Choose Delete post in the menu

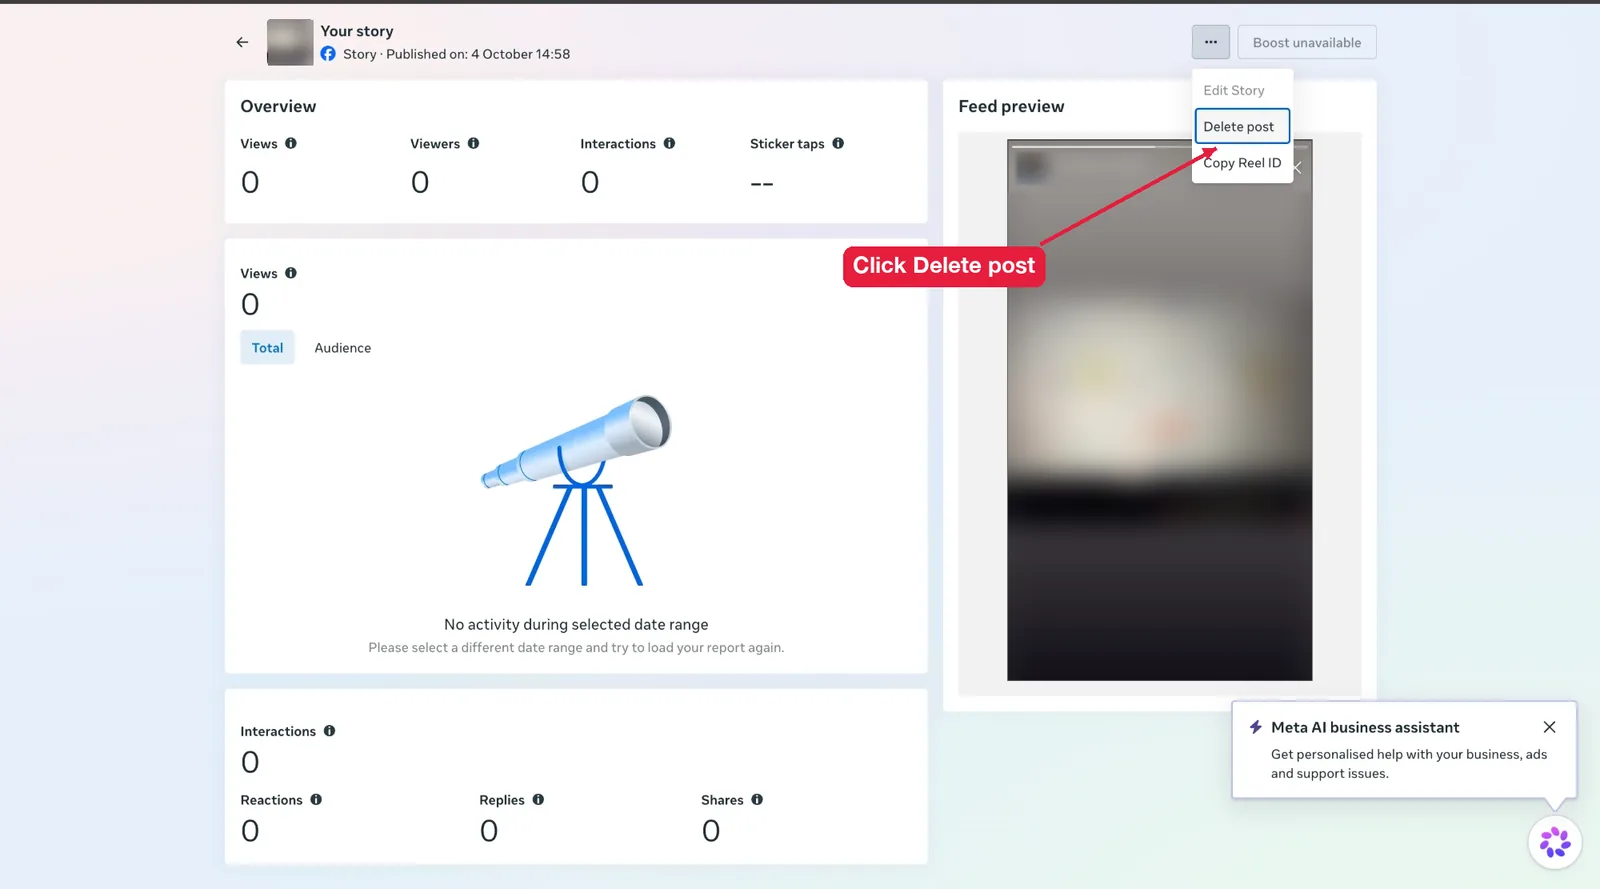[x=1242, y=126]
